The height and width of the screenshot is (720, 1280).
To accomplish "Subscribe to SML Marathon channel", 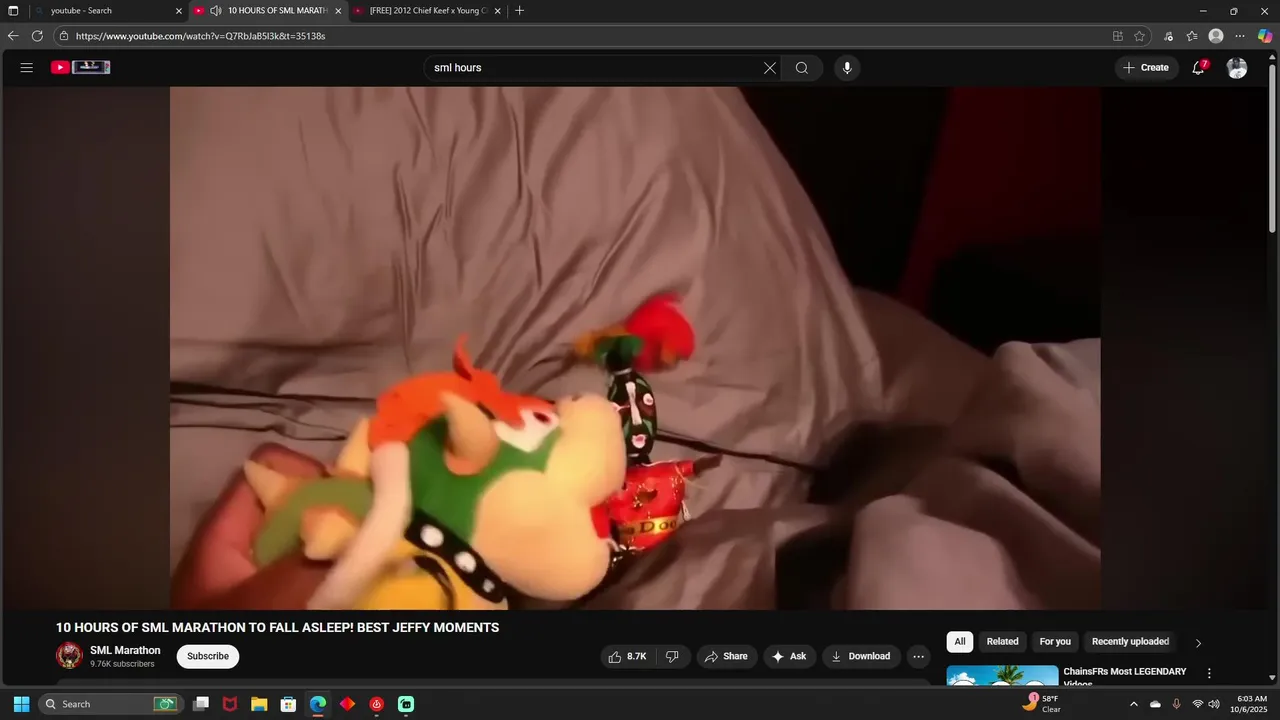I will (x=208, y=656).
